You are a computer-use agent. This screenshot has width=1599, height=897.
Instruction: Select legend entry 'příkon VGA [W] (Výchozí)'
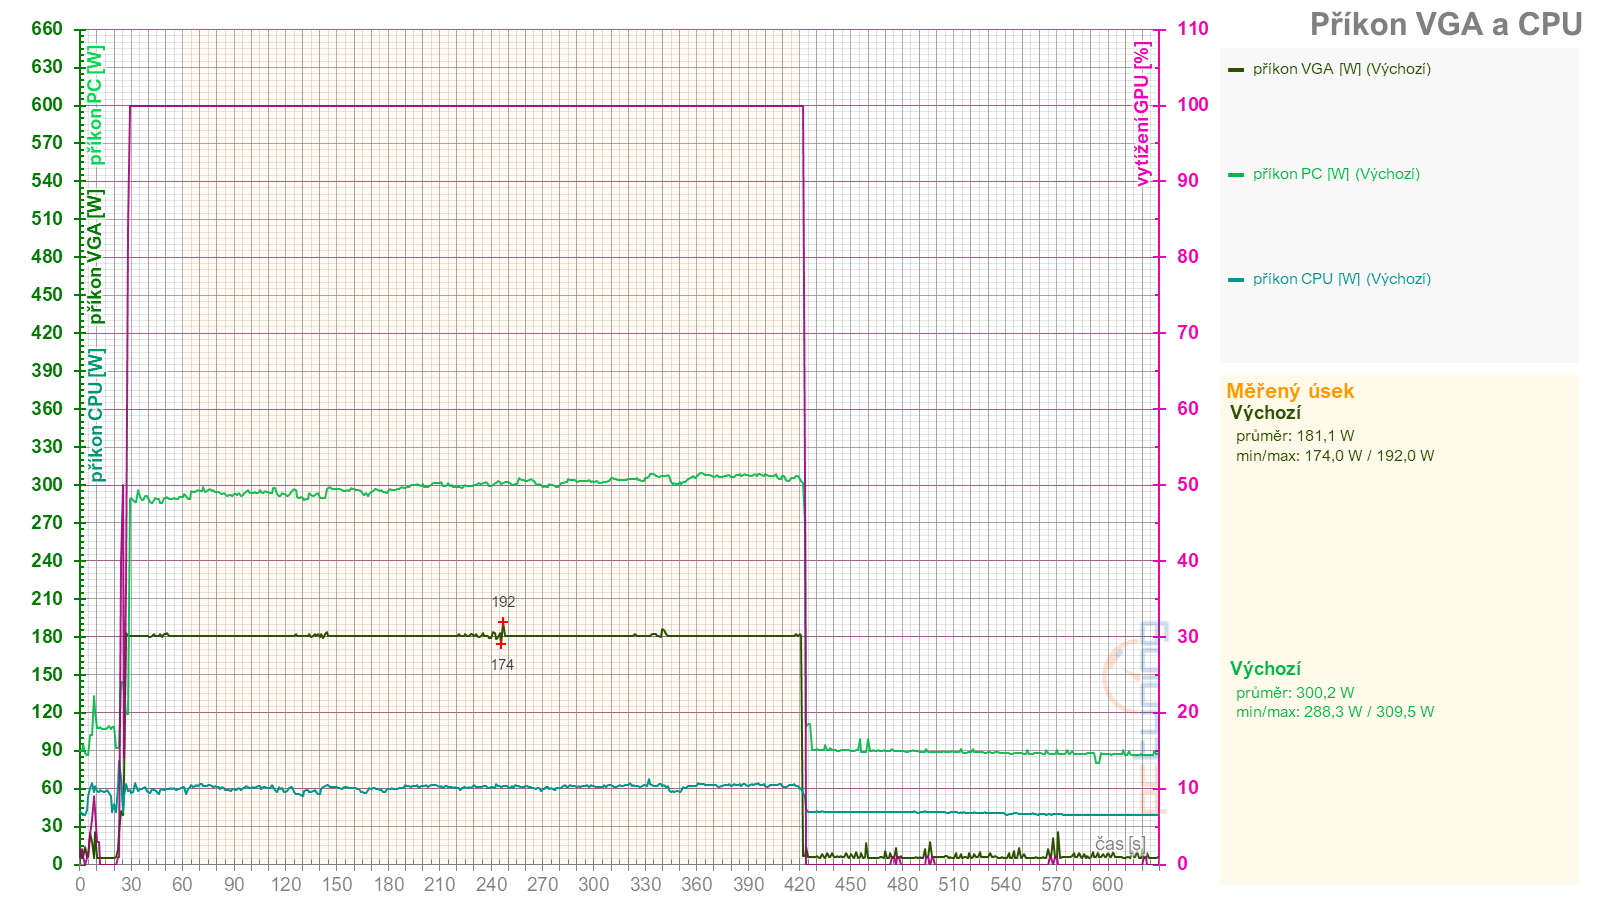coord(1341,69)
